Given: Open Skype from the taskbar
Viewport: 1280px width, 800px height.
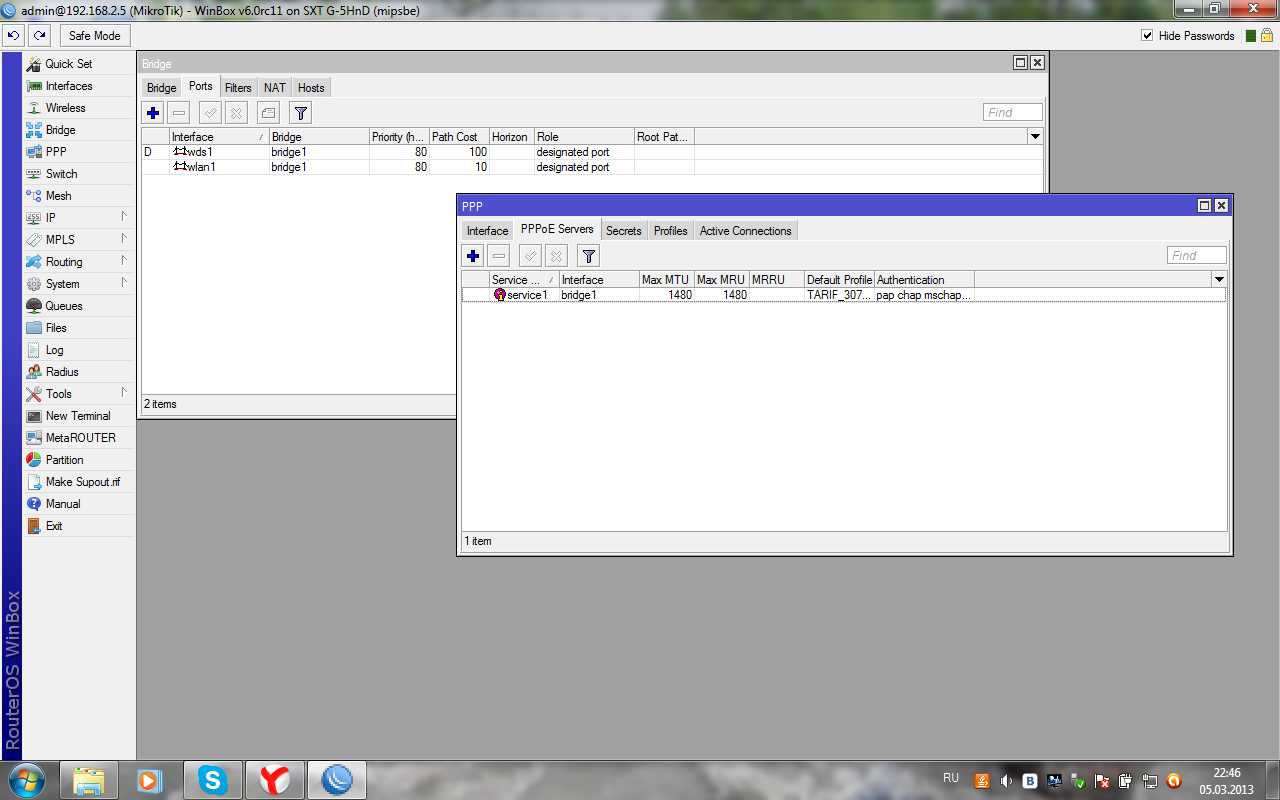Looking at the screenshot, I should (x=212, y=779).
